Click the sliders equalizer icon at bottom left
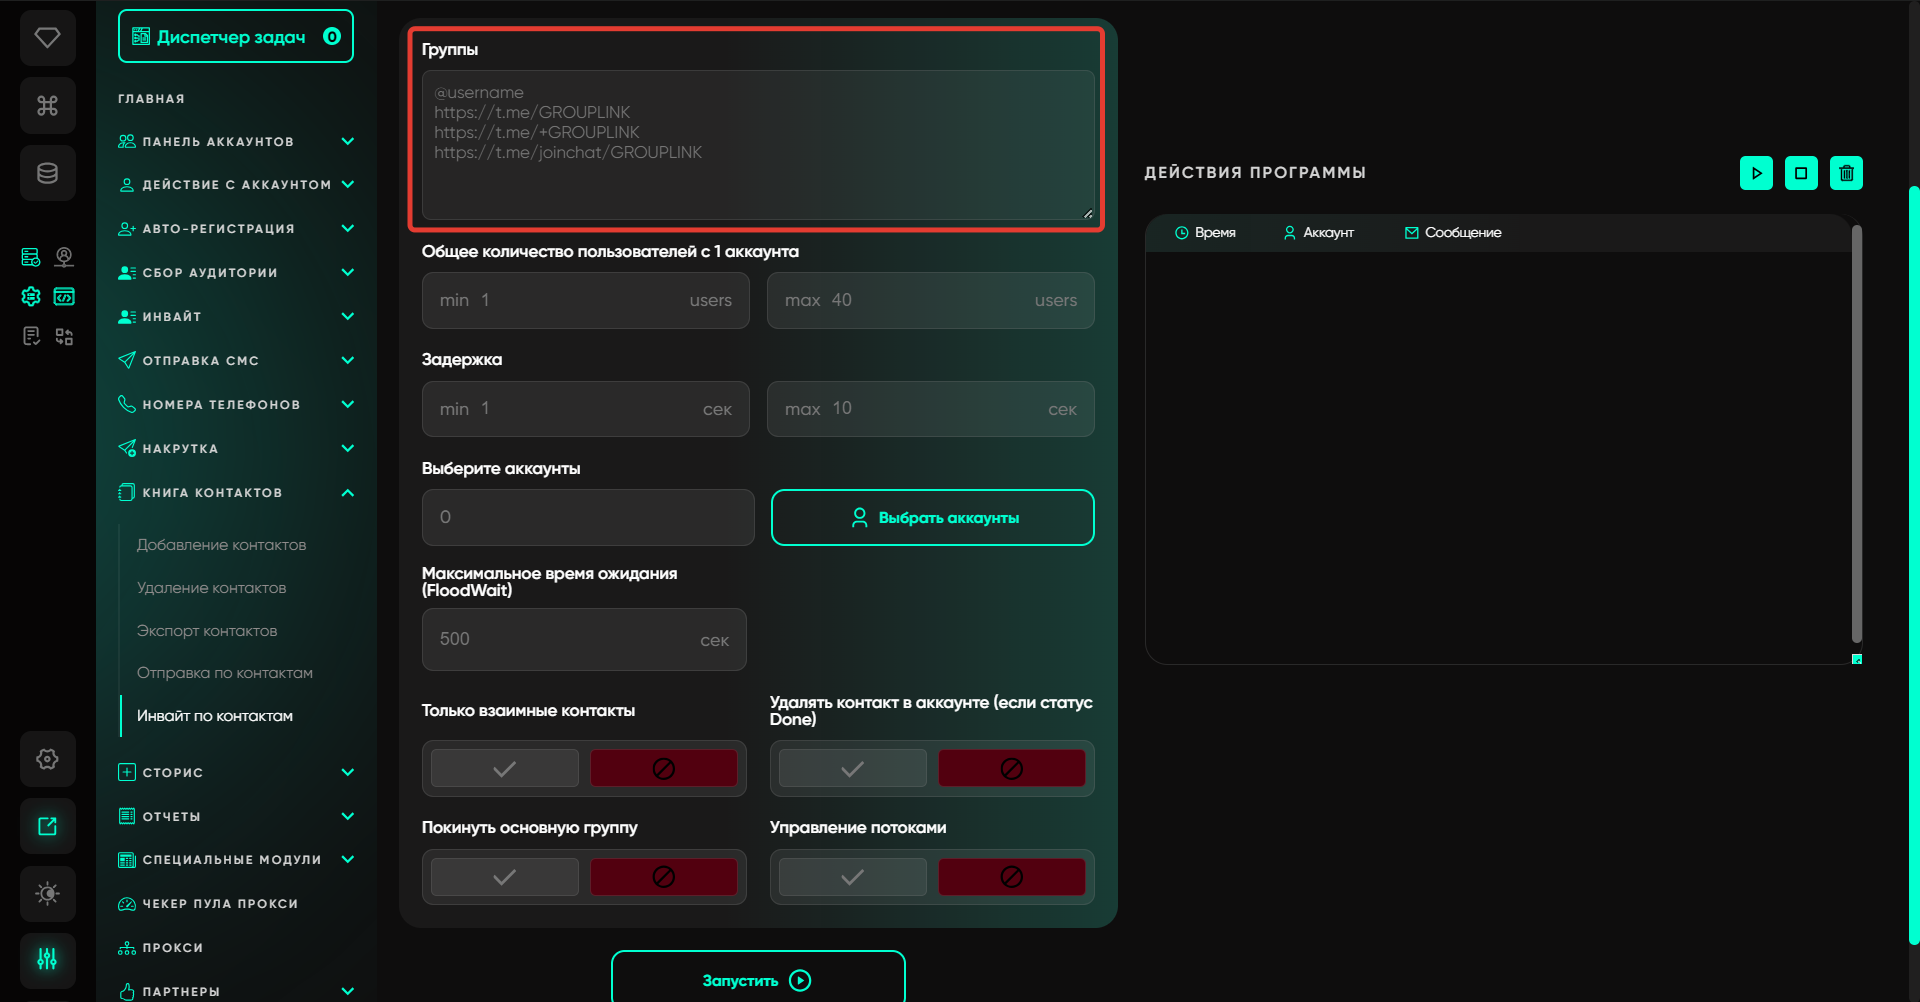 pos(47,960)
